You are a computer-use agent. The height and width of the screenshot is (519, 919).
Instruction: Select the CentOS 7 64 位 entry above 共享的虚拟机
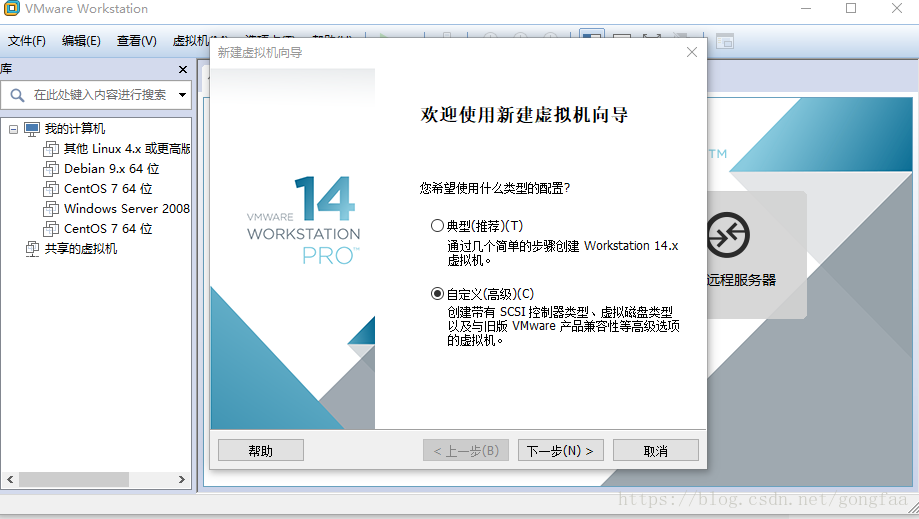tap(108, 228)
